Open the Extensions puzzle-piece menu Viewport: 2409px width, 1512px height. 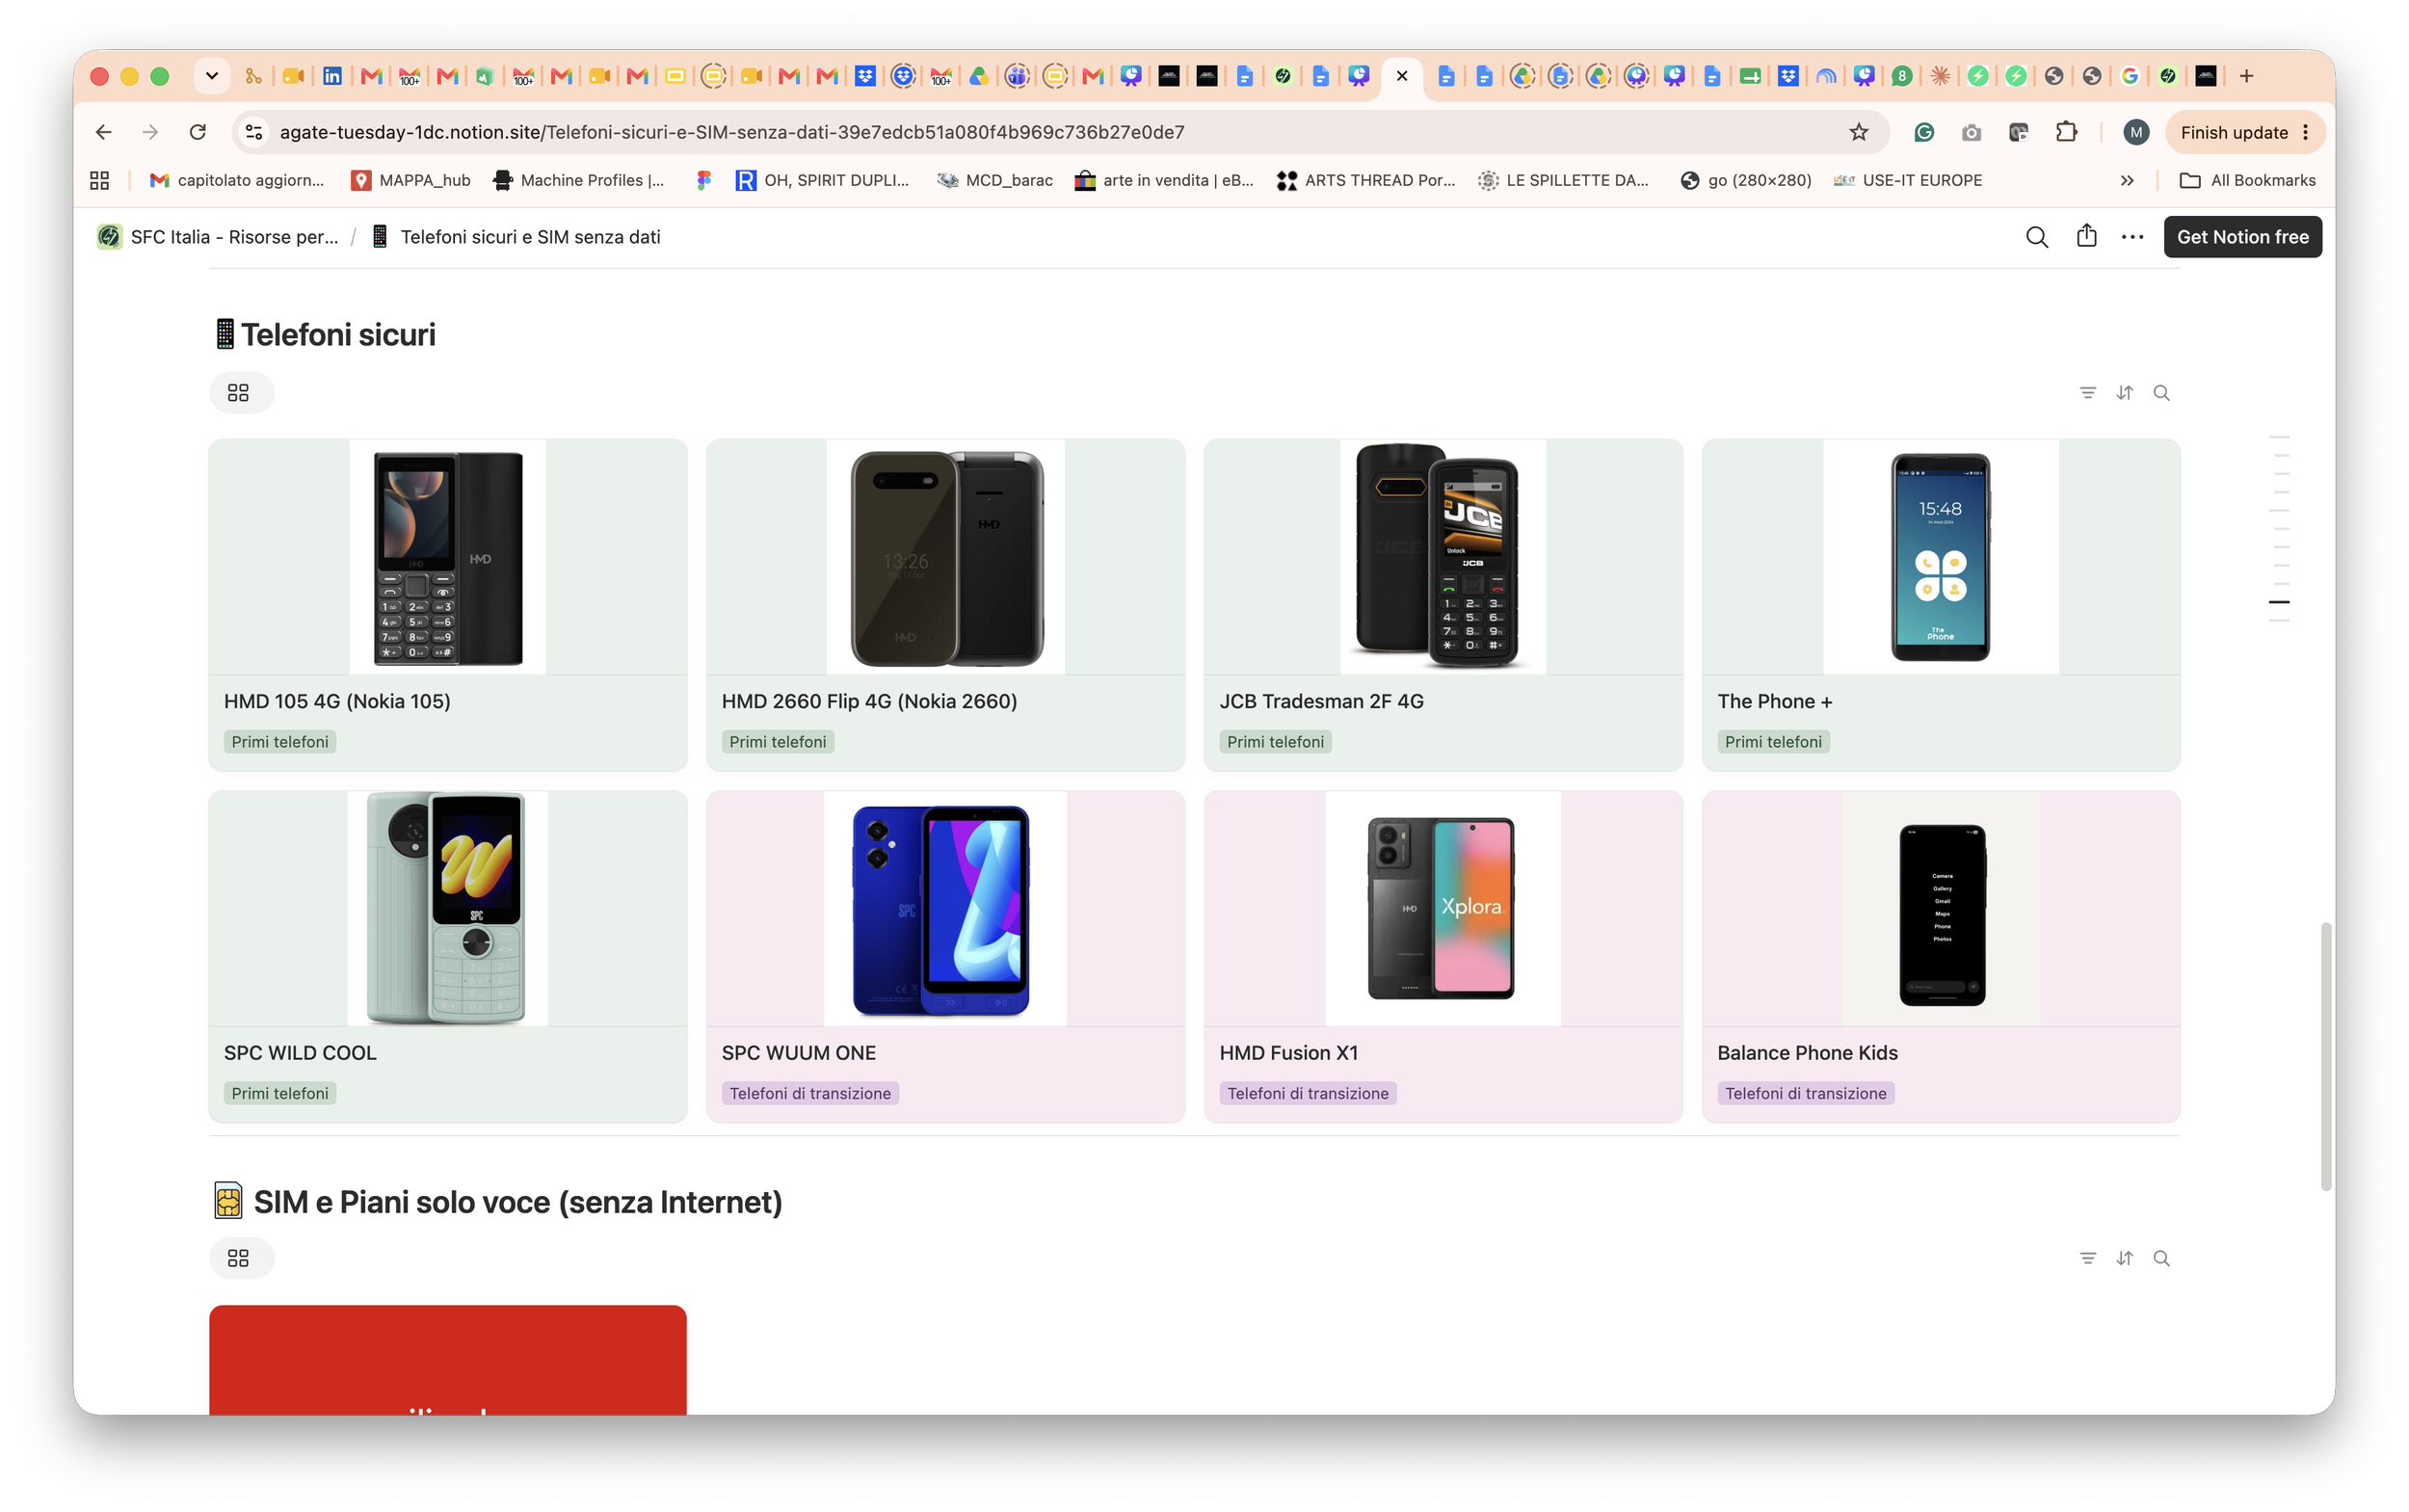click(2066, 132)
